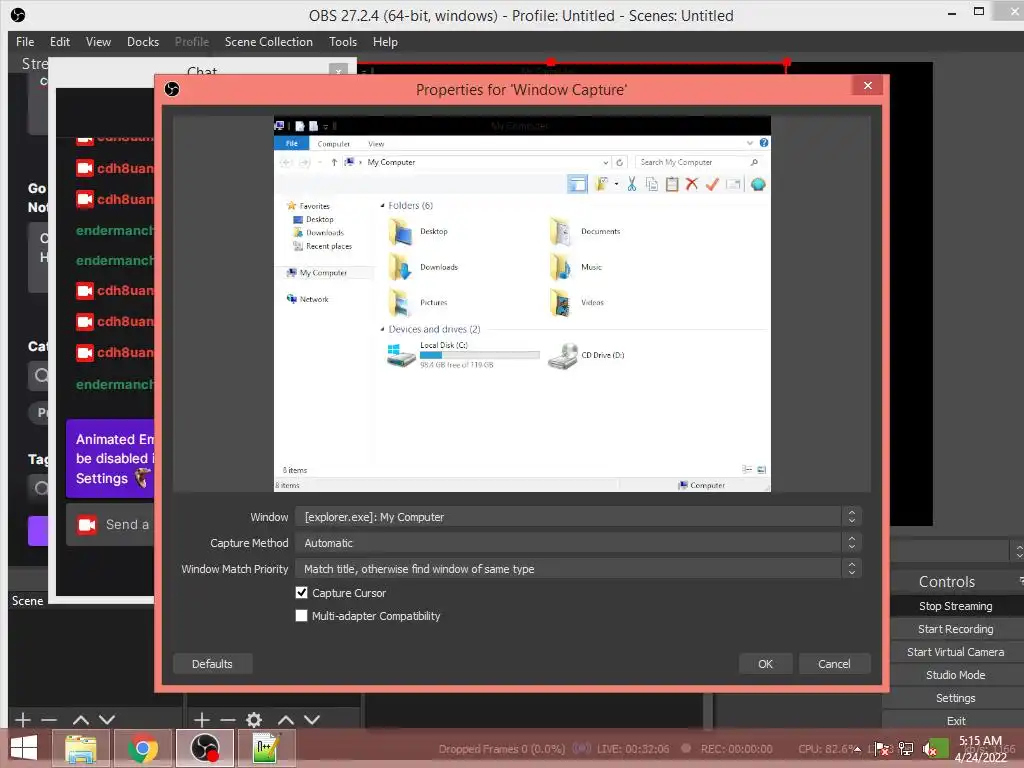Open Settings from the Controls dock
1024x768 pixels.
click(955, 697)
